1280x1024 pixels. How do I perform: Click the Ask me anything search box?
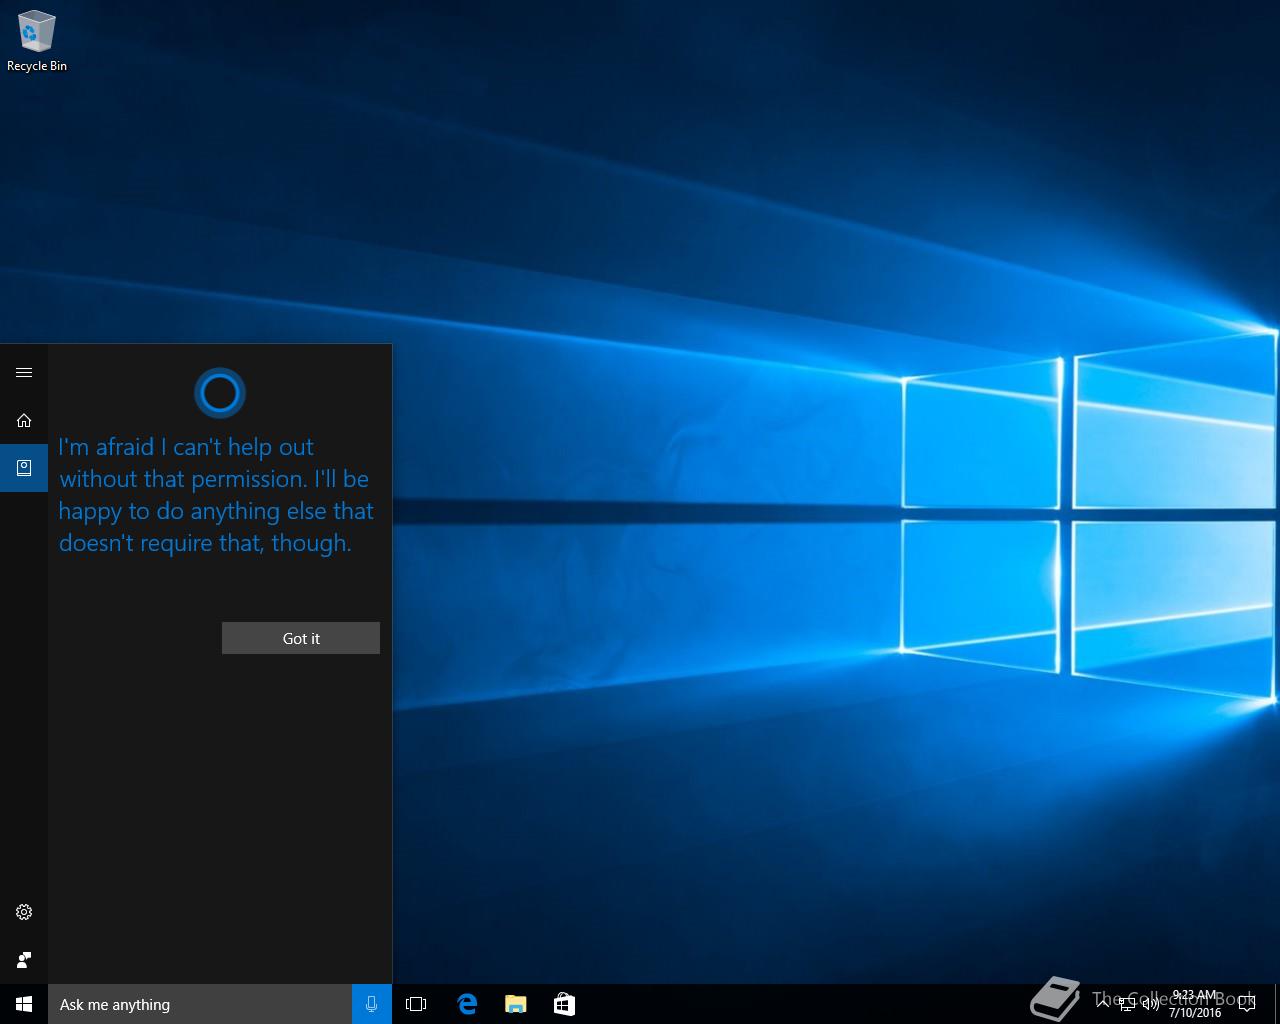click(x=200, y=1004)
